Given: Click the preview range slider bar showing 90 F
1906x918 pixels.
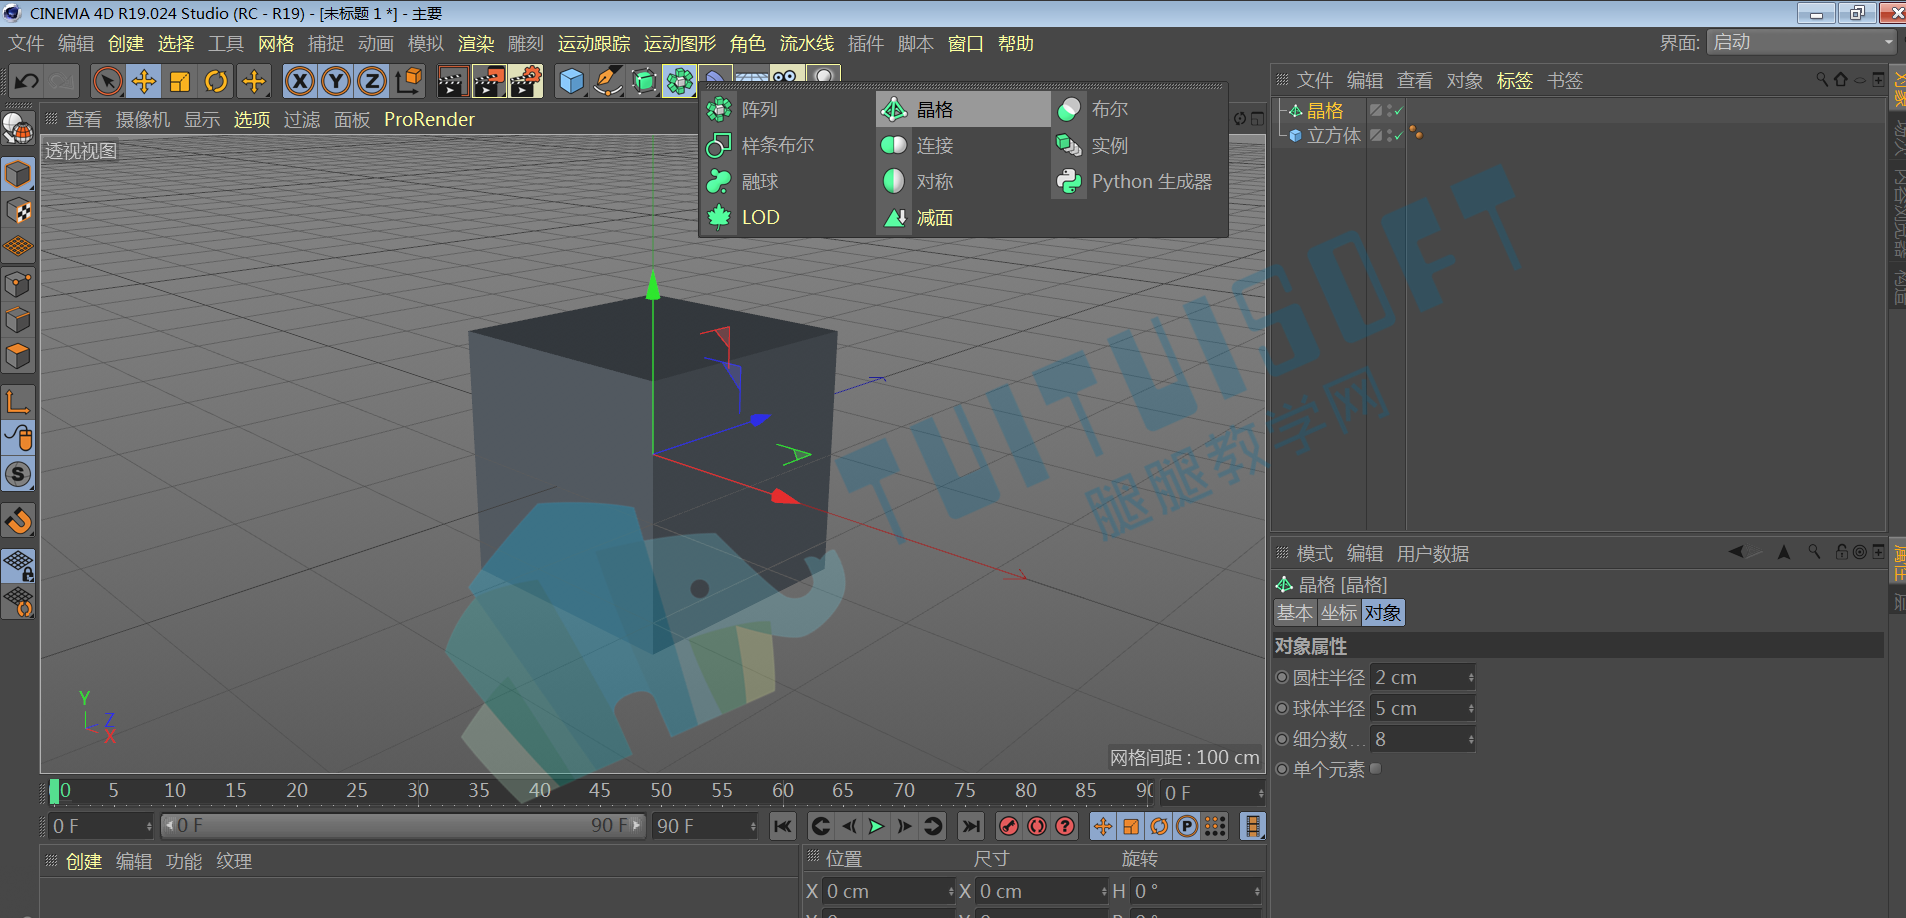Looking at the screenshot, I should click(404, 826).
